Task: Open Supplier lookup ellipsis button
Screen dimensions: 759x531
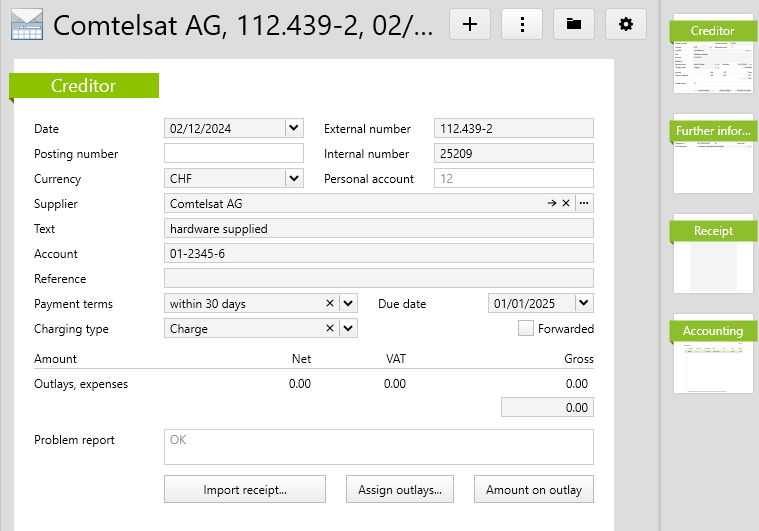Action: [584, 204]
